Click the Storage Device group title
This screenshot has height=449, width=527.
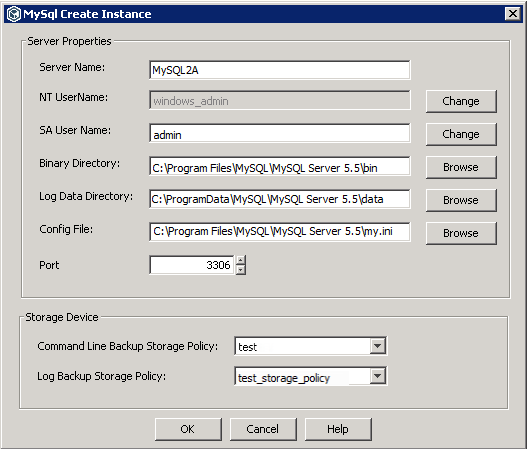(62, 317)
